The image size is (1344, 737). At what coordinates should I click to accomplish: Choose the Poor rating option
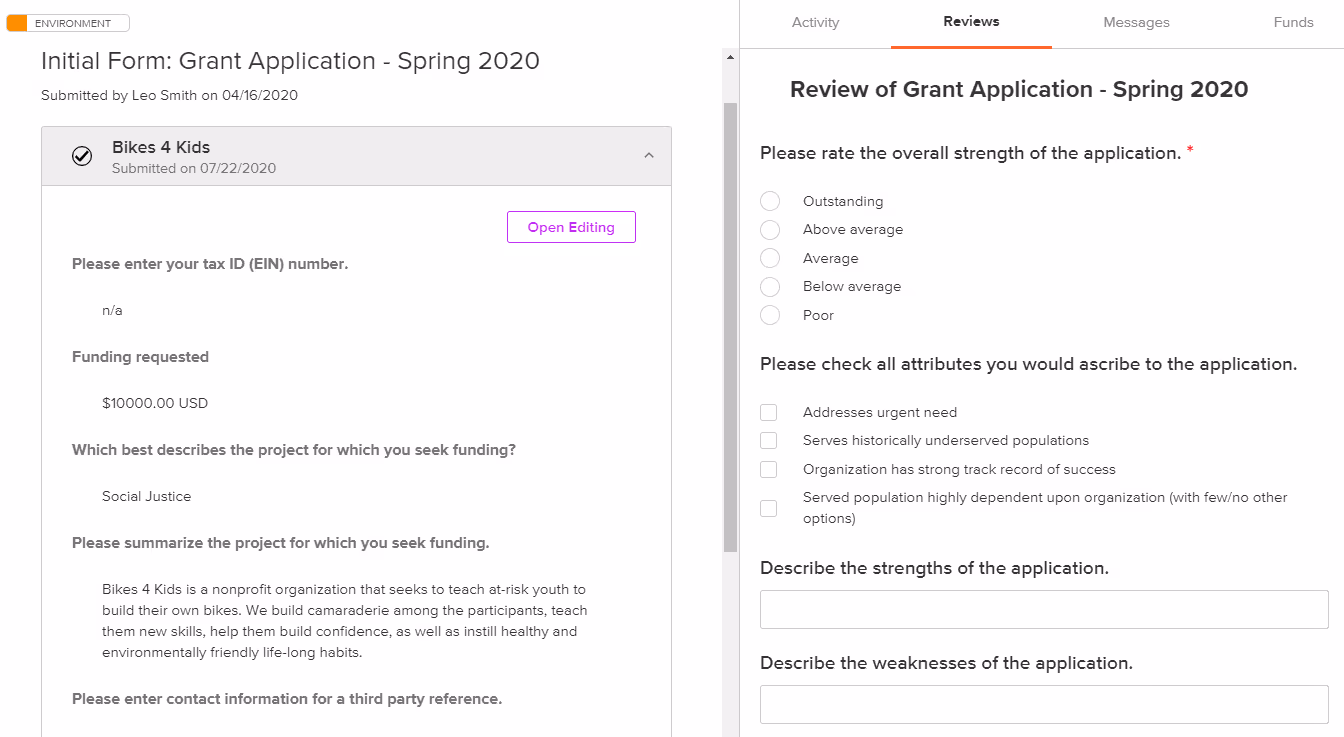[770, 315]
